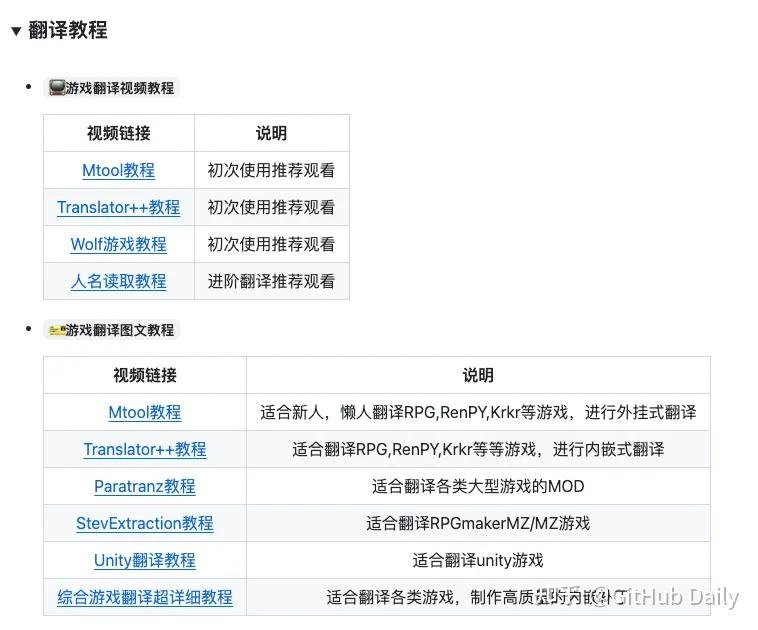This screenshot has height=630, width=758.
Task: Click 初次使用推荐观看 in Wolf游戏教程 row
Action: click(x=271, y=244)
